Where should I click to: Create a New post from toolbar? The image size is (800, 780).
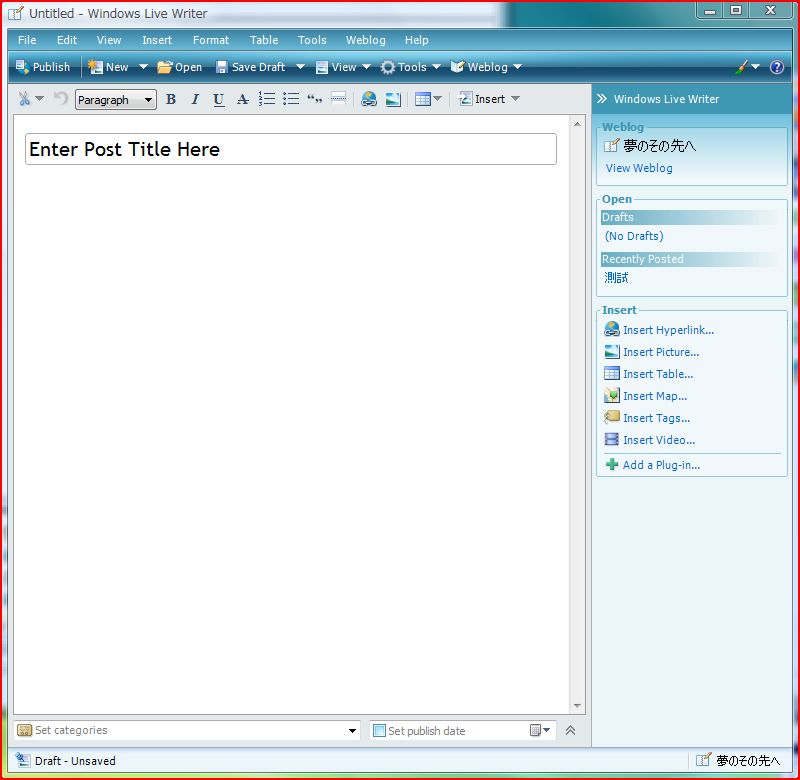point(108,67)
